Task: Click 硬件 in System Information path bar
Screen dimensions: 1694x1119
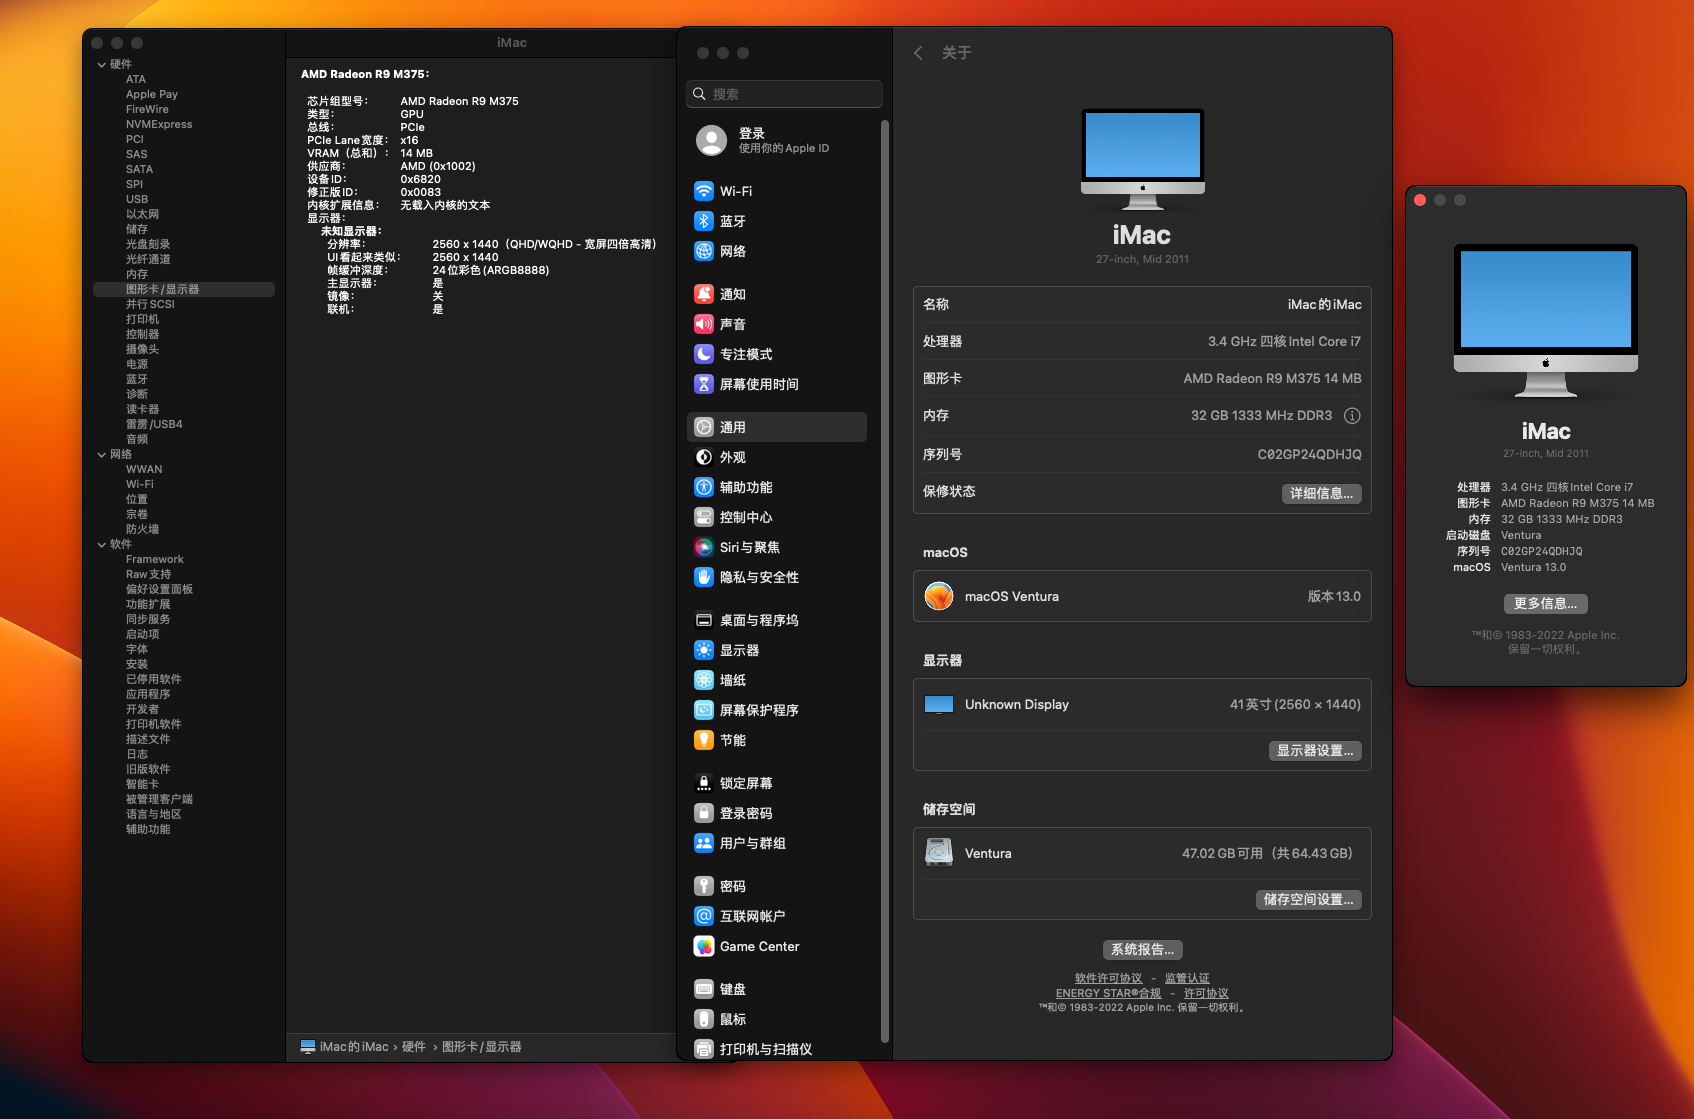Action: click(414, 1047)
